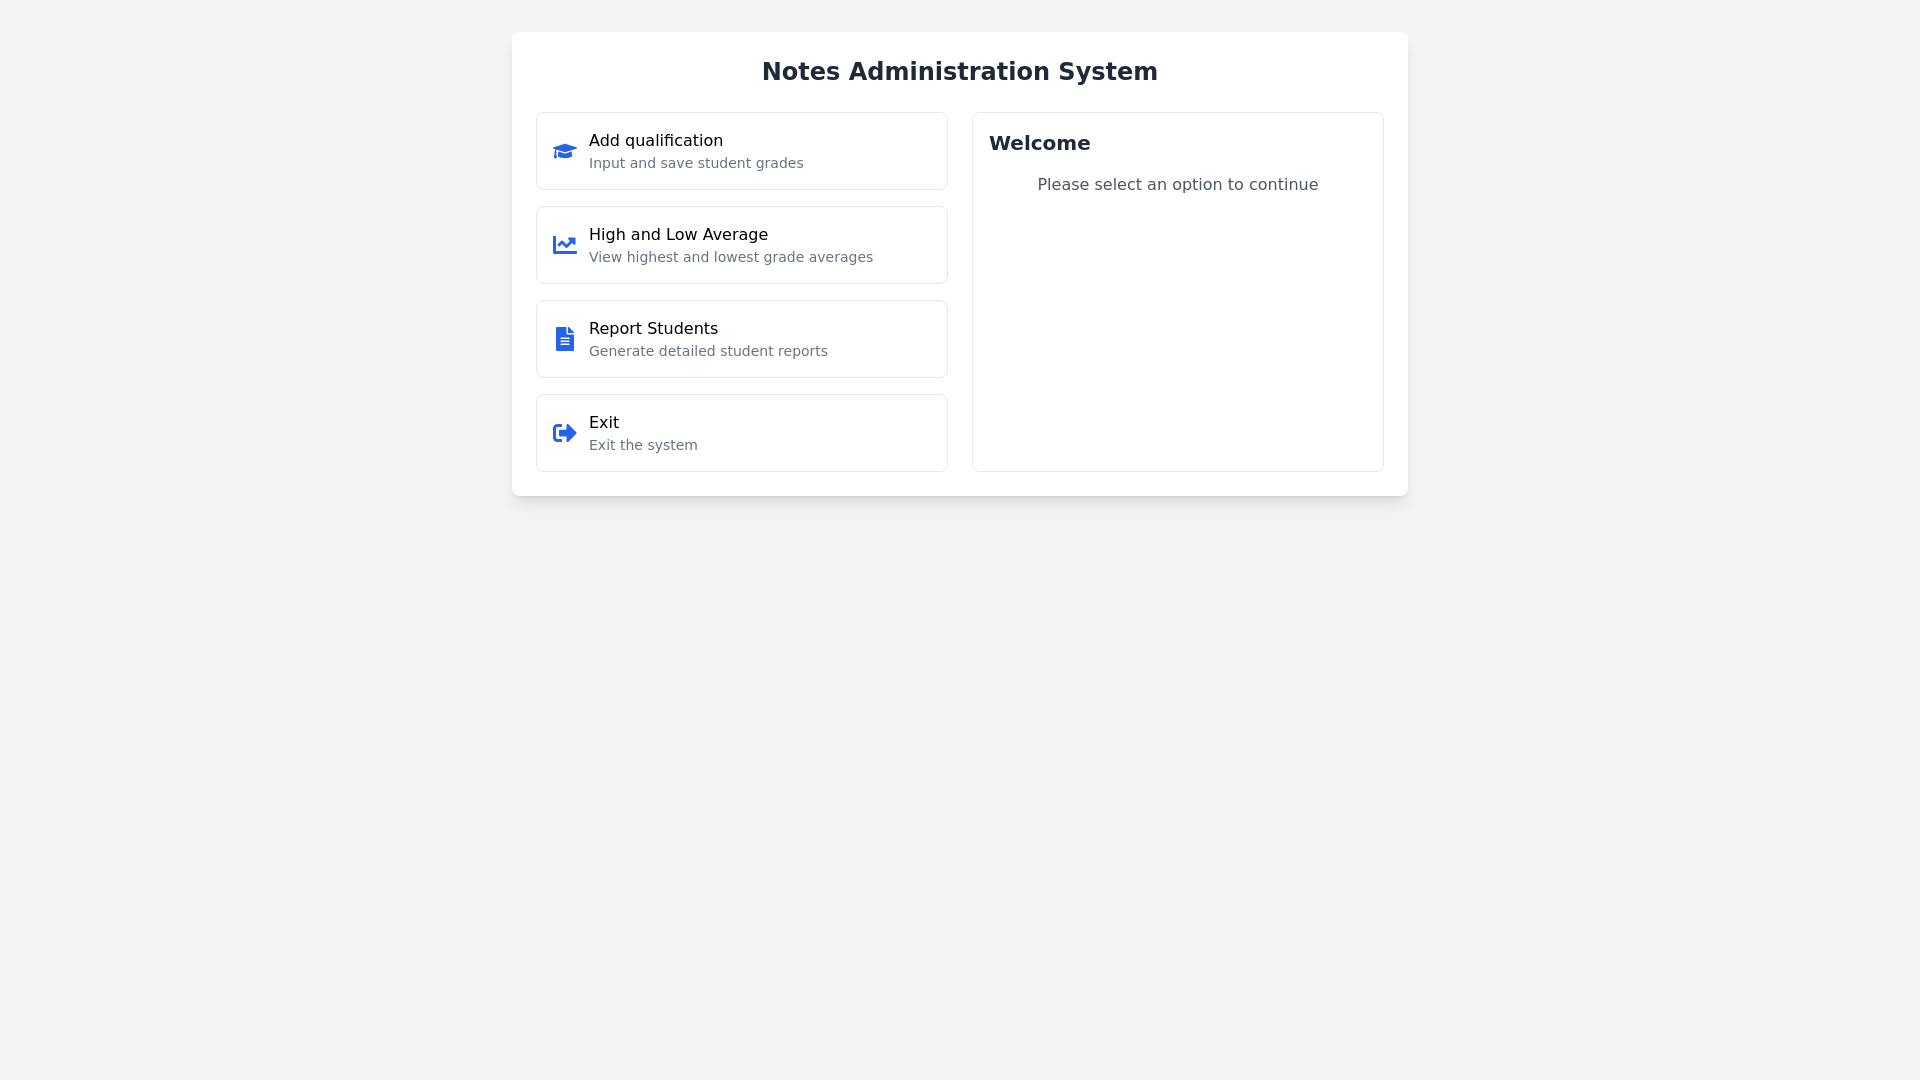Click the blue document report icon
1920x1080 pixels.
[x=564, y=339]
